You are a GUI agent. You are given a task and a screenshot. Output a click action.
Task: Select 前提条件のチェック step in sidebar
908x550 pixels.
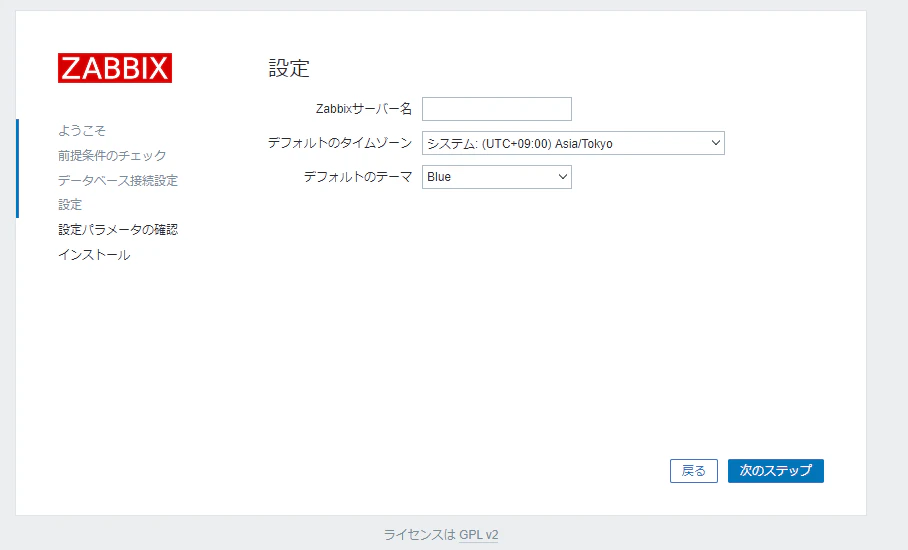tap(112, 155)
